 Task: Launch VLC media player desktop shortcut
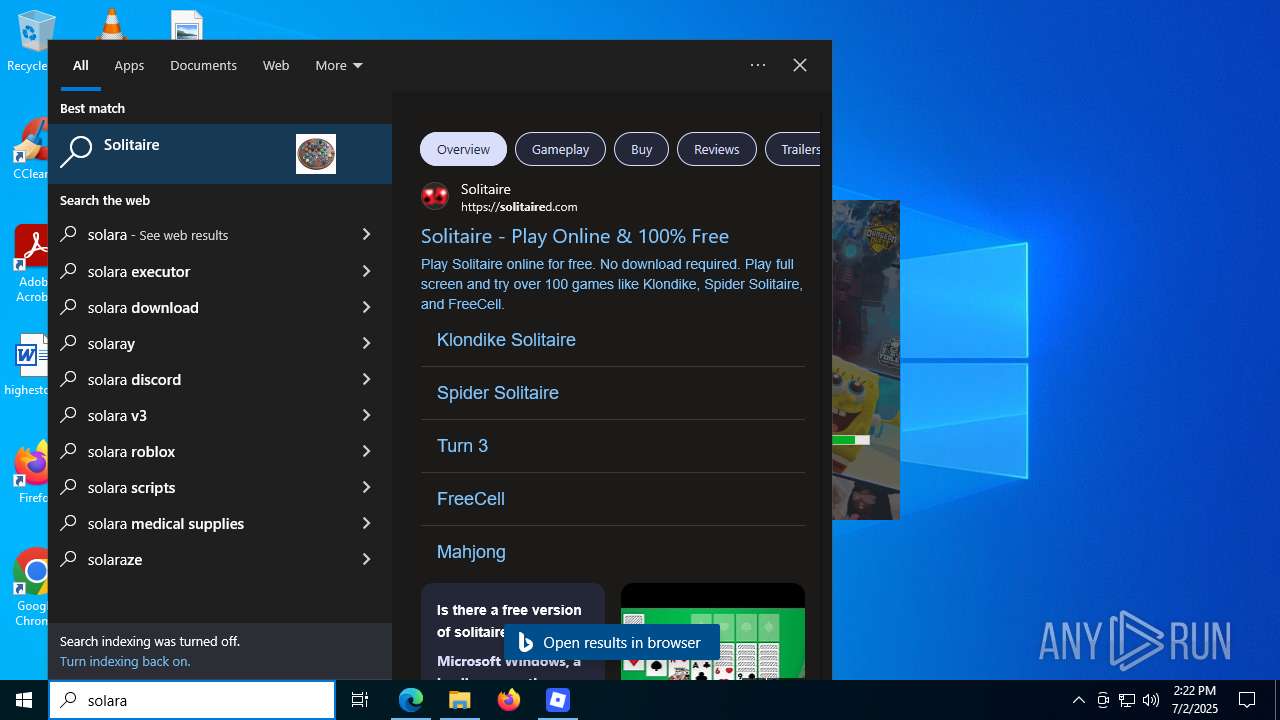[111, 24]
